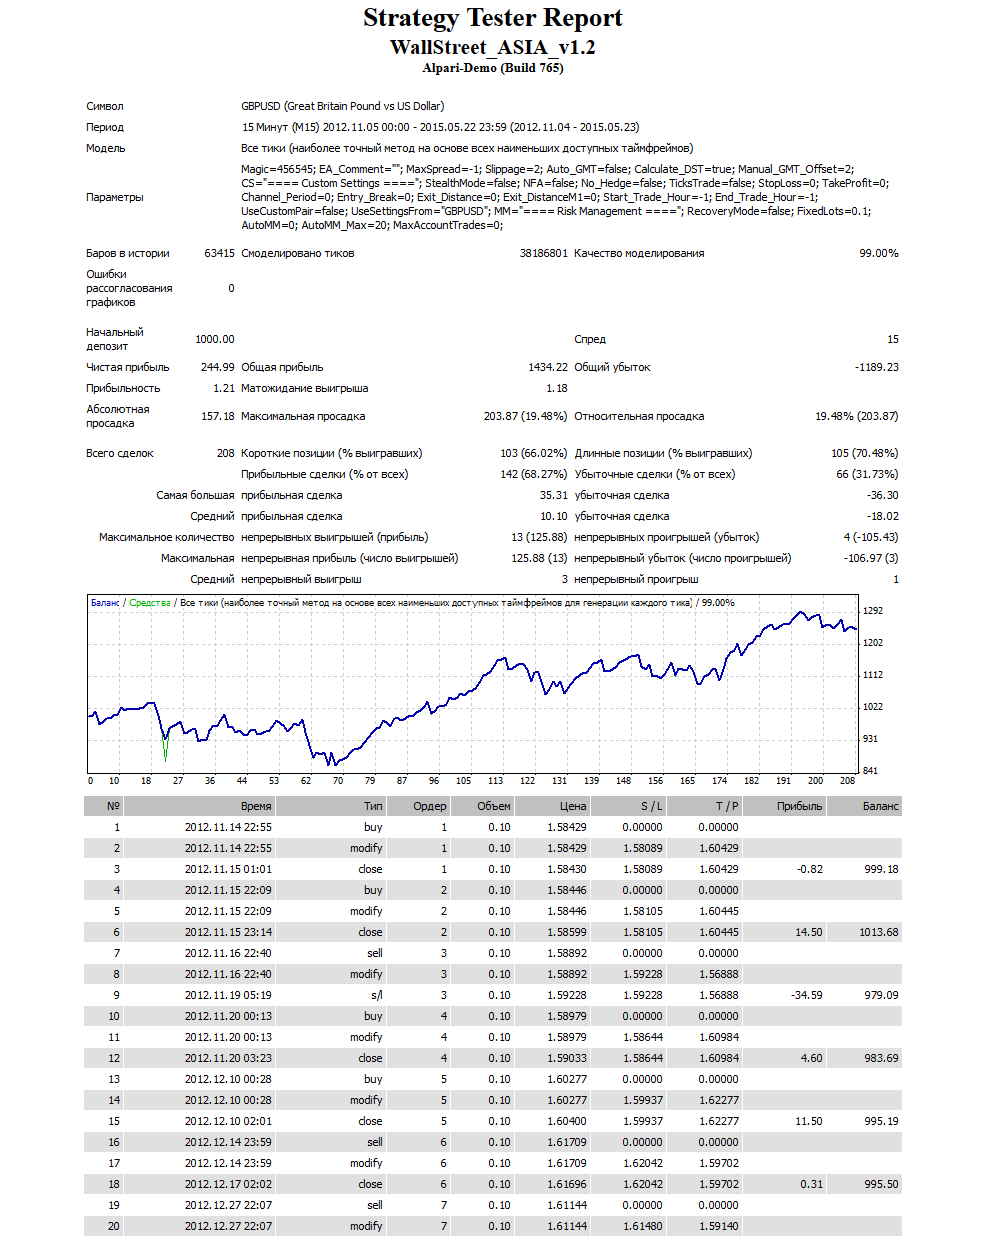Screen dimensions: 986x1242
Task: Click the 15 Минут (M15) period value
Action: click(x=441, y=127)
